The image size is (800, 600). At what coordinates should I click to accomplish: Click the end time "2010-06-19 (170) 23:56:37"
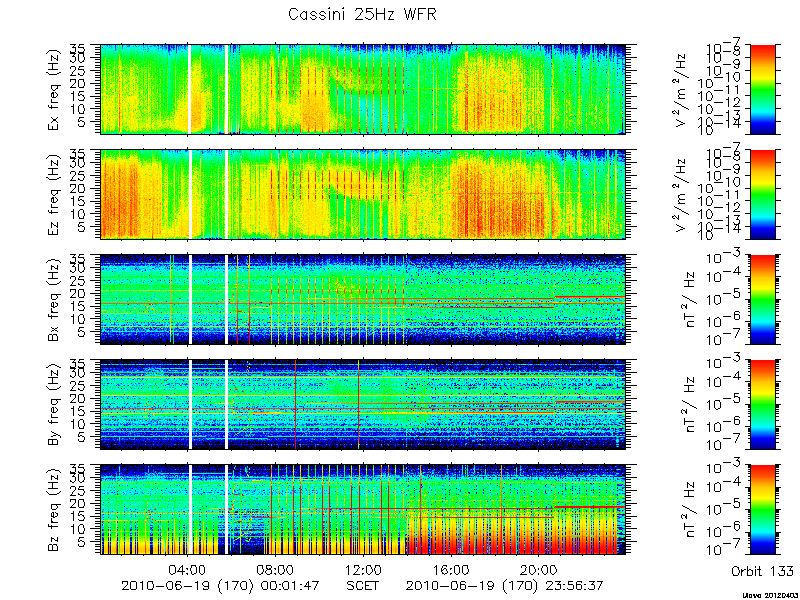[505, 586]
